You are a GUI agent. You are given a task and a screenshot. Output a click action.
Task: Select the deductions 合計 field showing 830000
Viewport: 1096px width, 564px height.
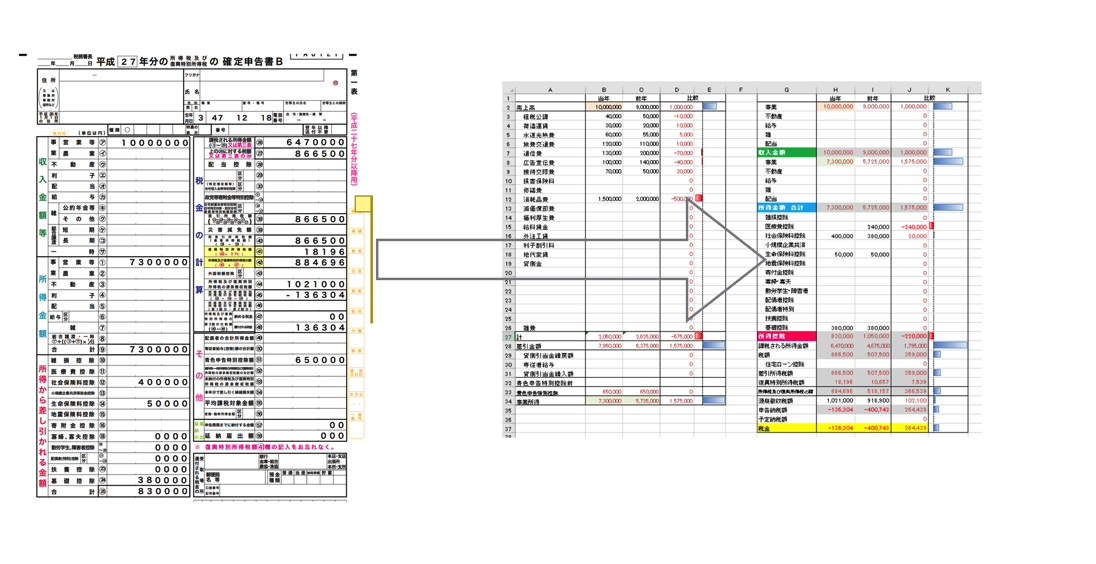[x=148, y=491]
